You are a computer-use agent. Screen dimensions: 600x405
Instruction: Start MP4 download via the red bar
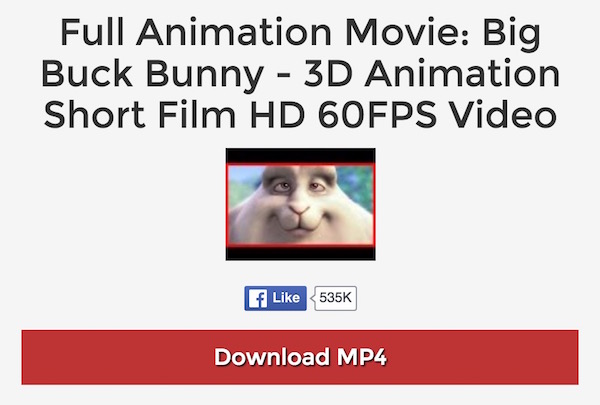[300, 357]
